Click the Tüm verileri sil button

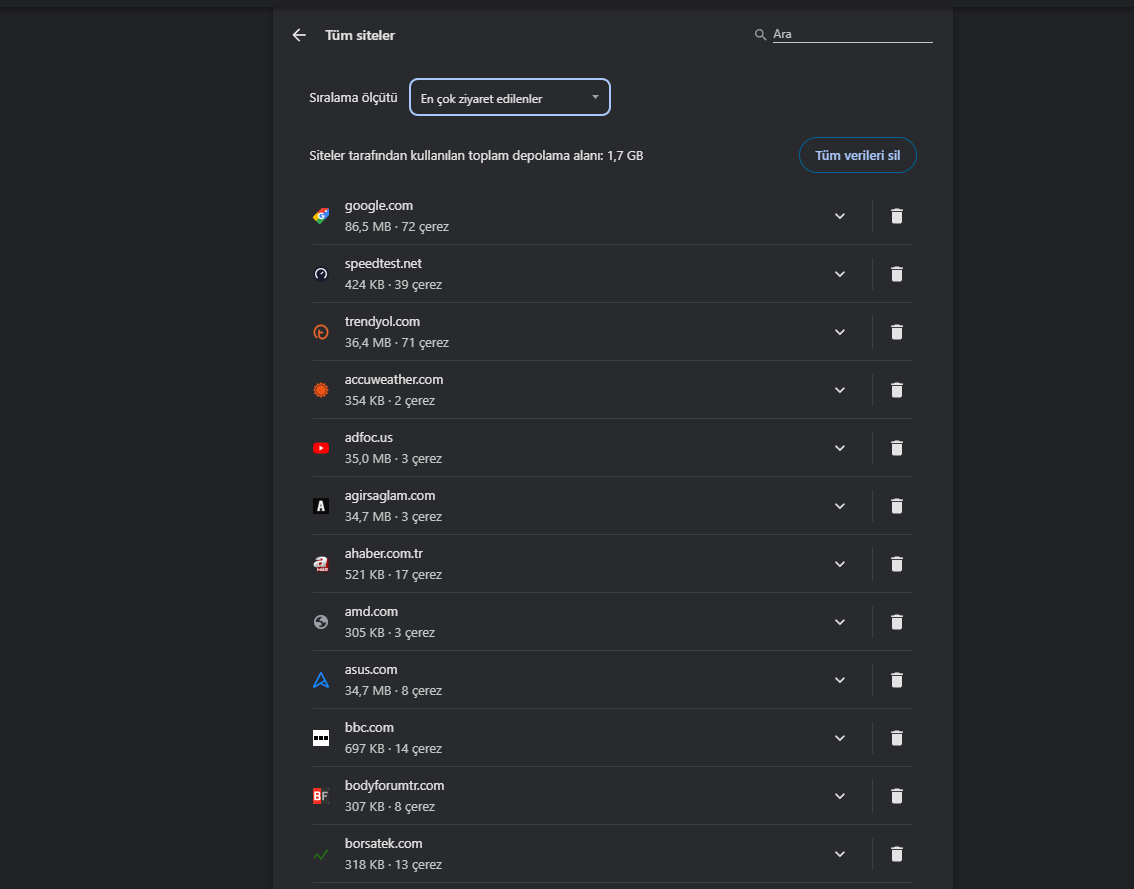(x=857, y=155)
